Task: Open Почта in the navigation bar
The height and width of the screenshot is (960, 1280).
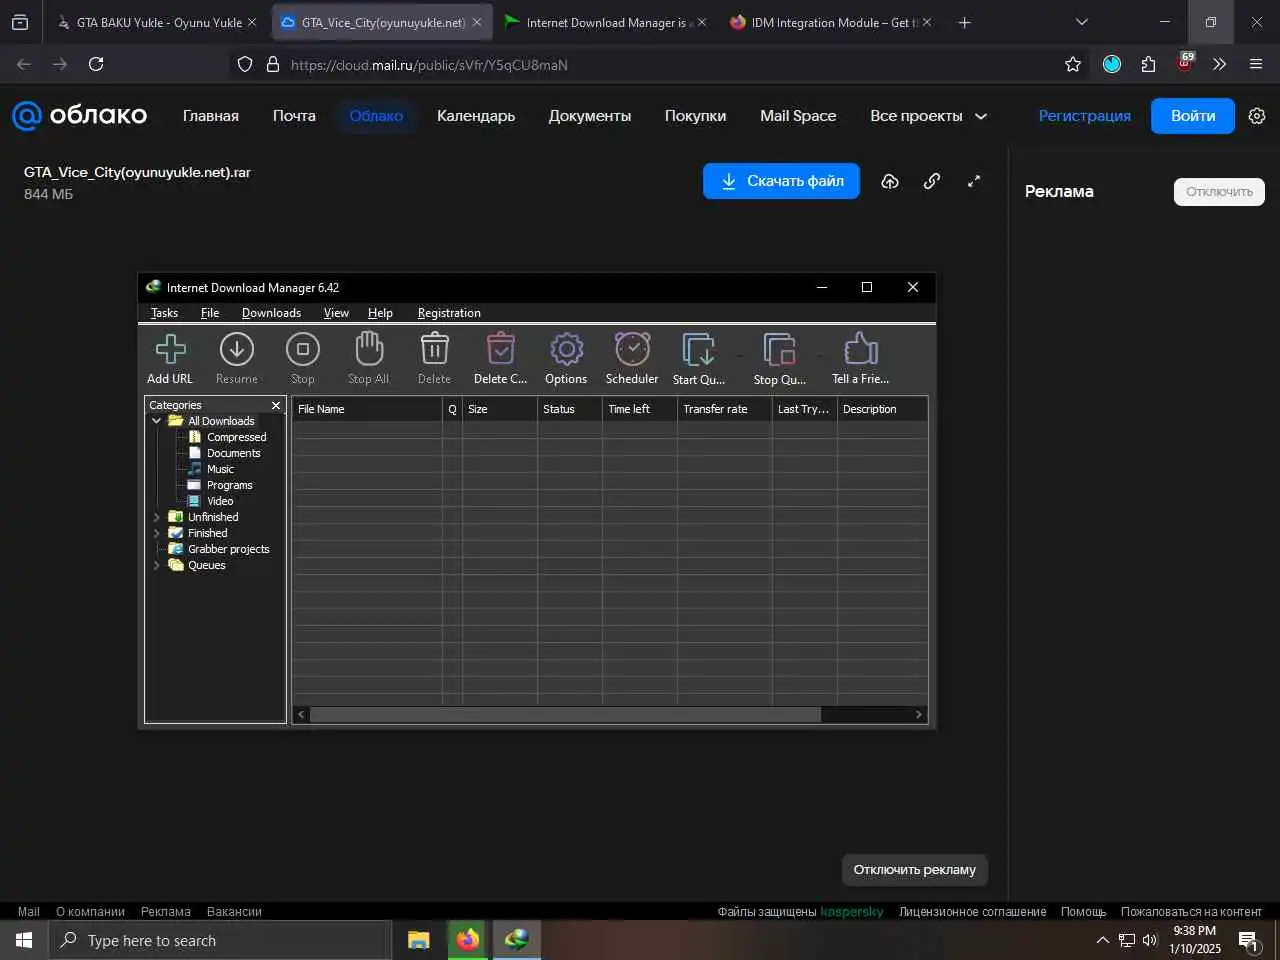Action: [294, 116]
